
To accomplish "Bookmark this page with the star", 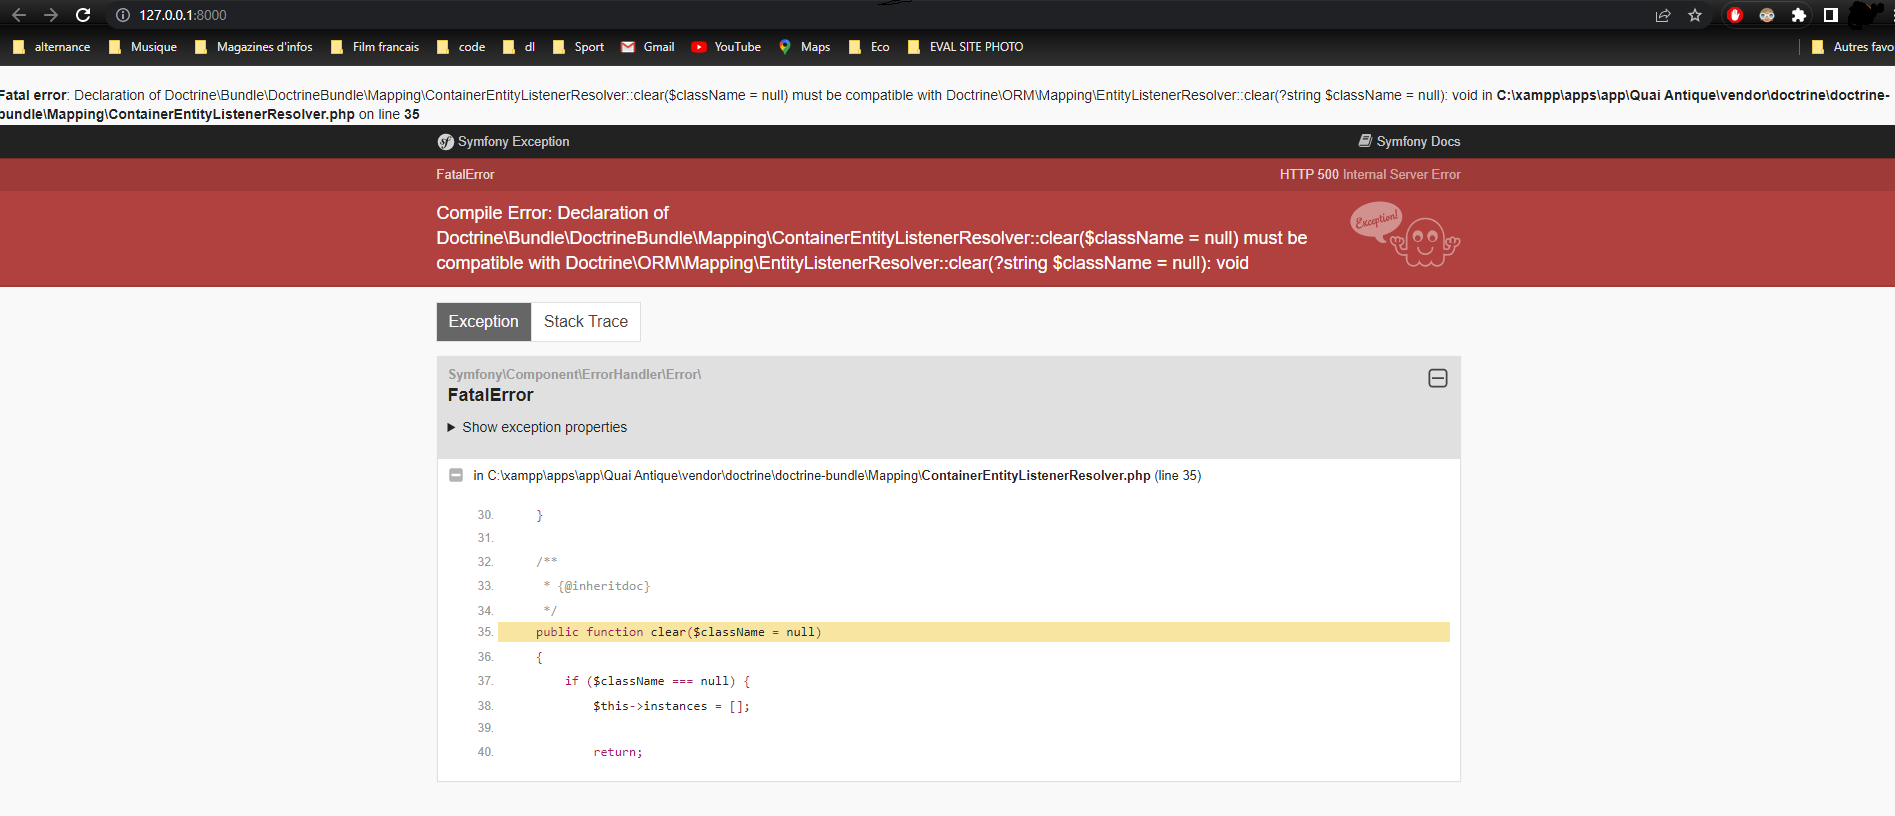I will [1695, 15].
